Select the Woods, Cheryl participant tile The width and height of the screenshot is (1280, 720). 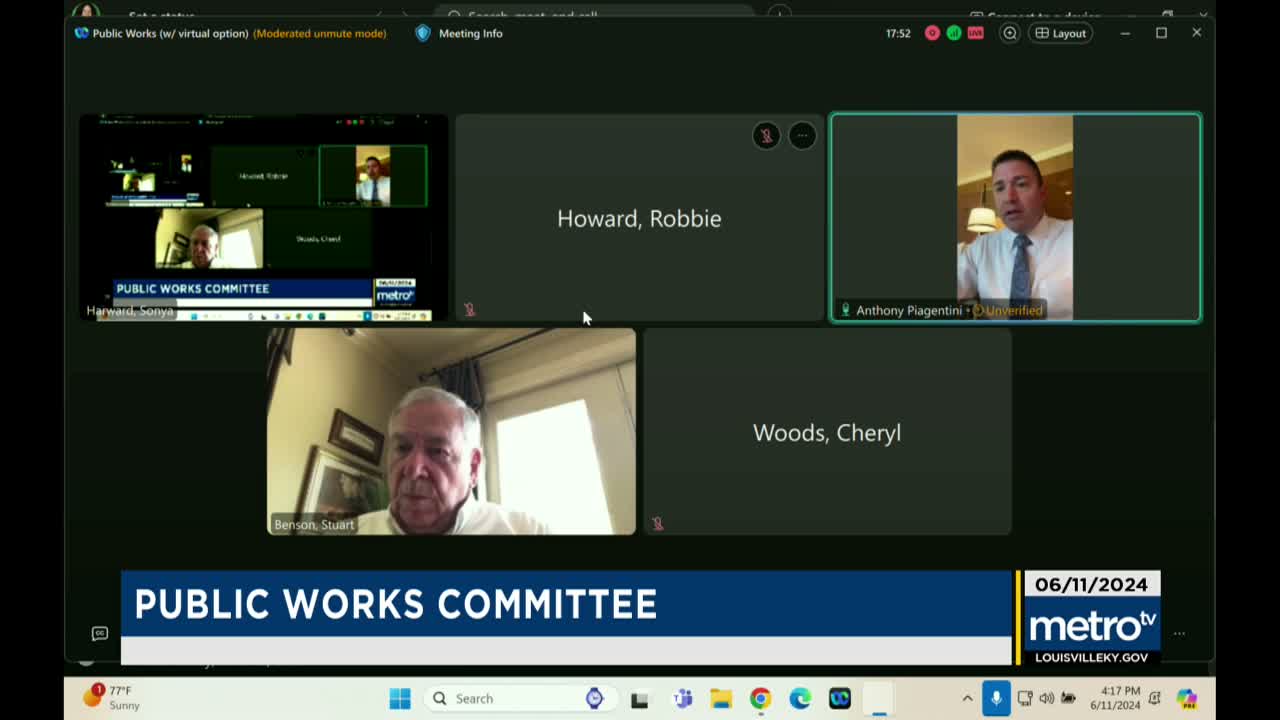point(827,432)
